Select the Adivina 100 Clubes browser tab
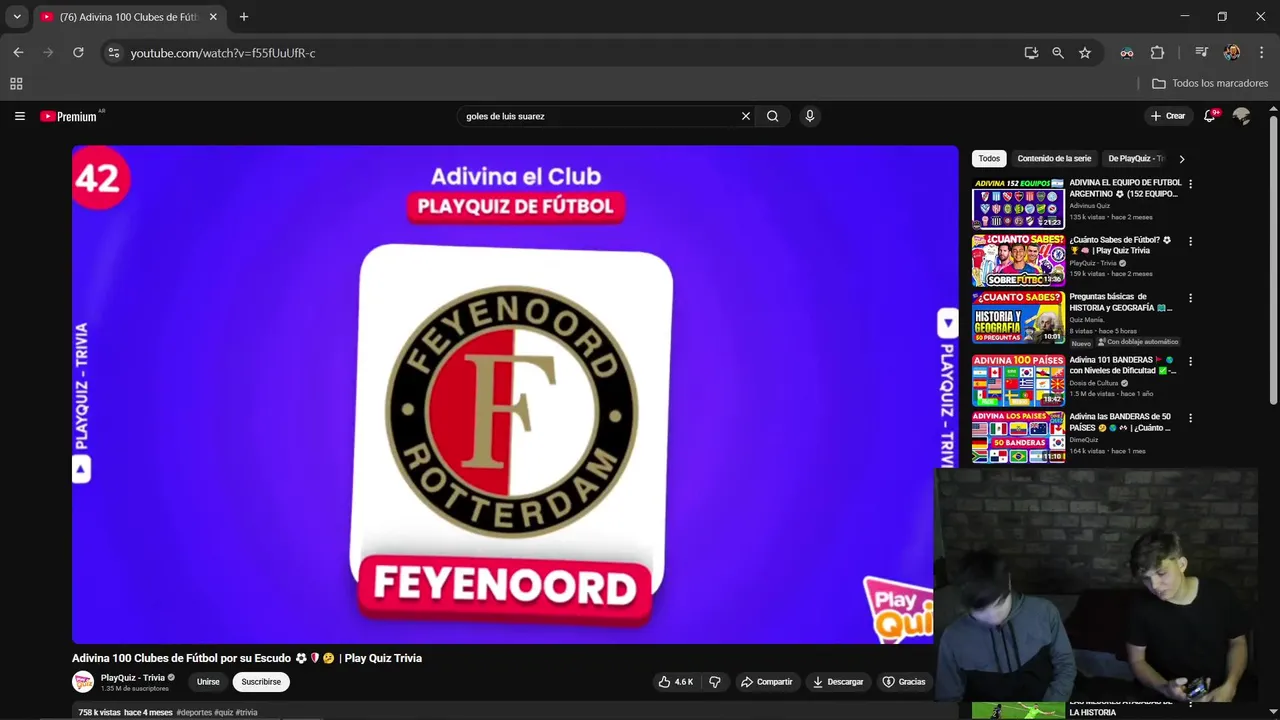Image resolution: width=1280 pixels, height=720 pixels. click(x=128, y=17)
